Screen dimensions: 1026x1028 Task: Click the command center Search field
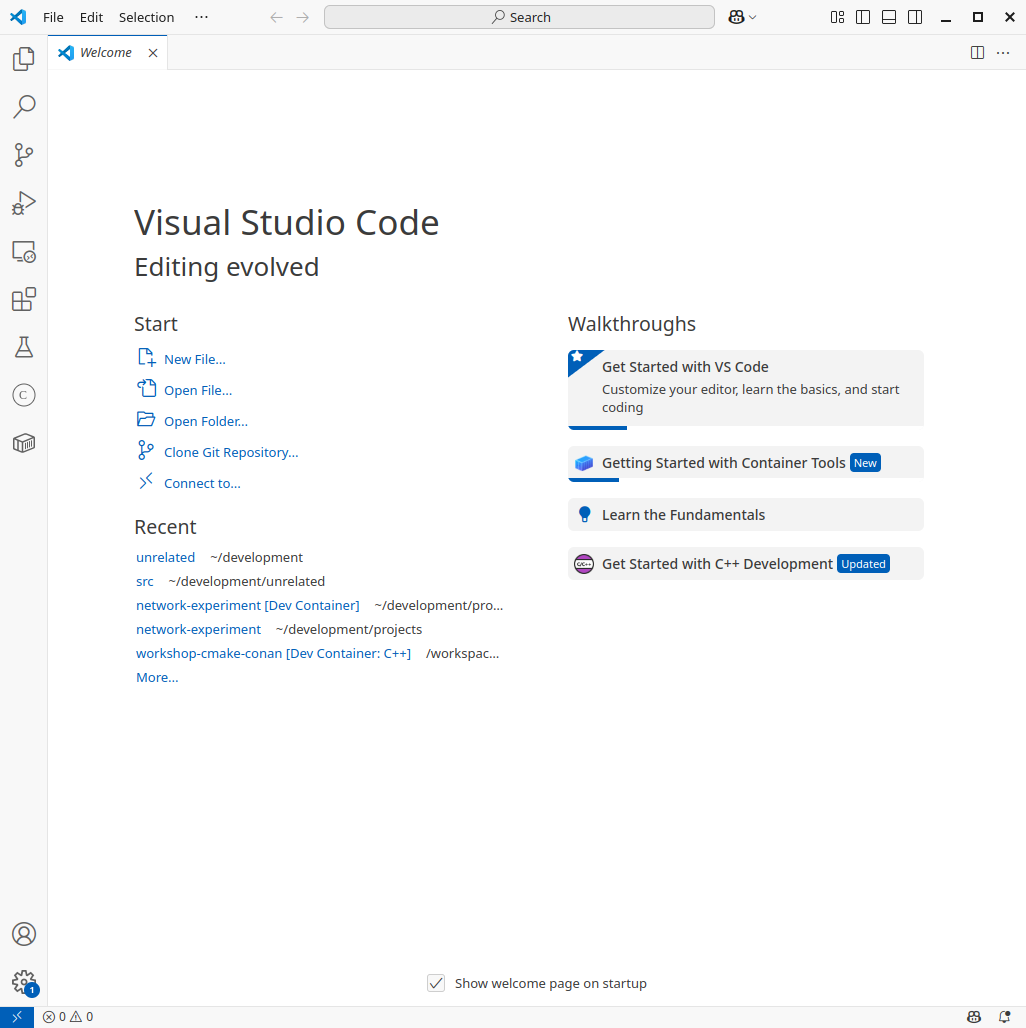519,17
